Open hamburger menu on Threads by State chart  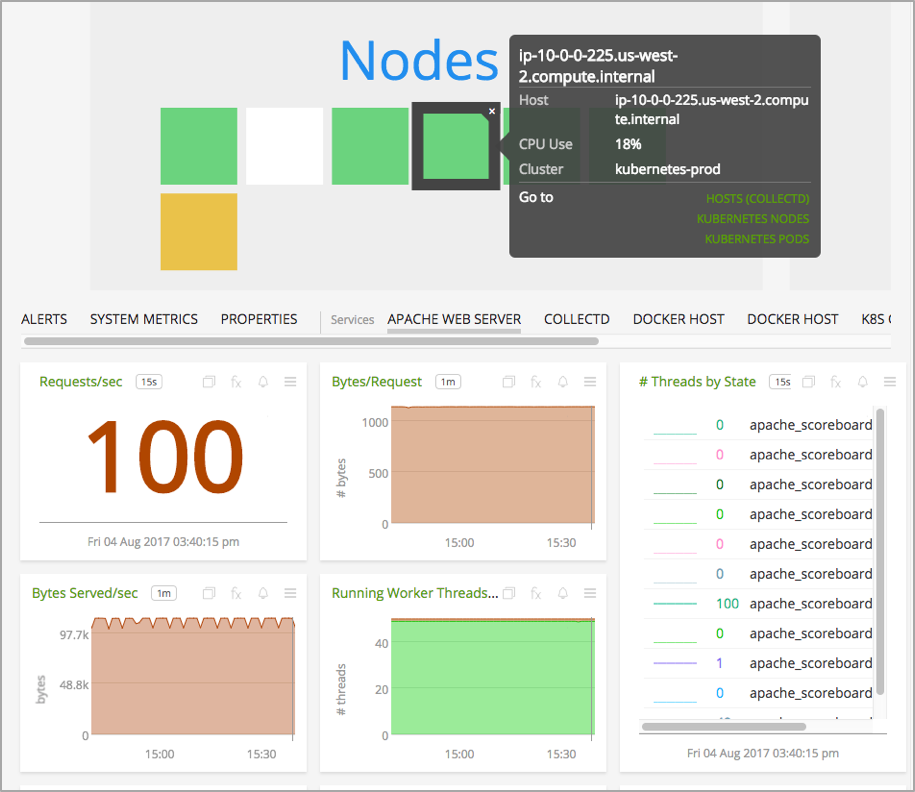pyautogui.click(x=890, y=382)
